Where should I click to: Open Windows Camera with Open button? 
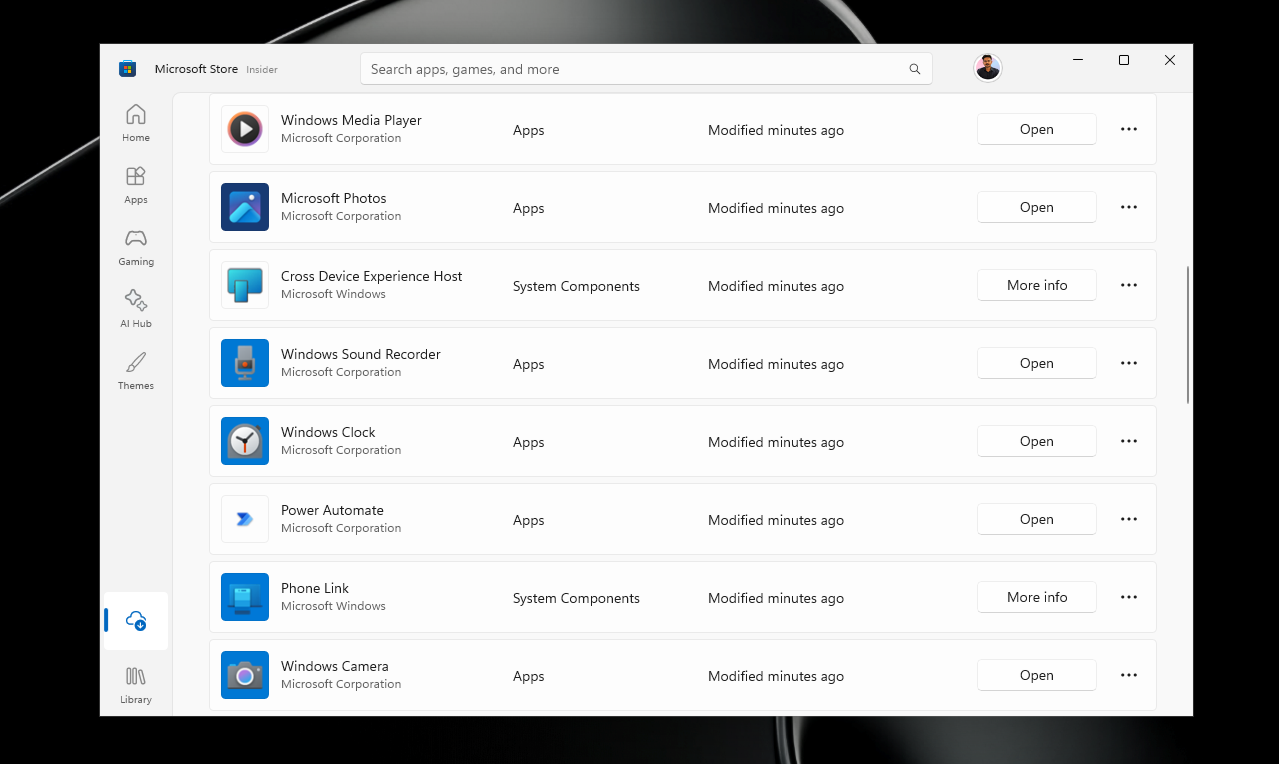point(1037,675)
